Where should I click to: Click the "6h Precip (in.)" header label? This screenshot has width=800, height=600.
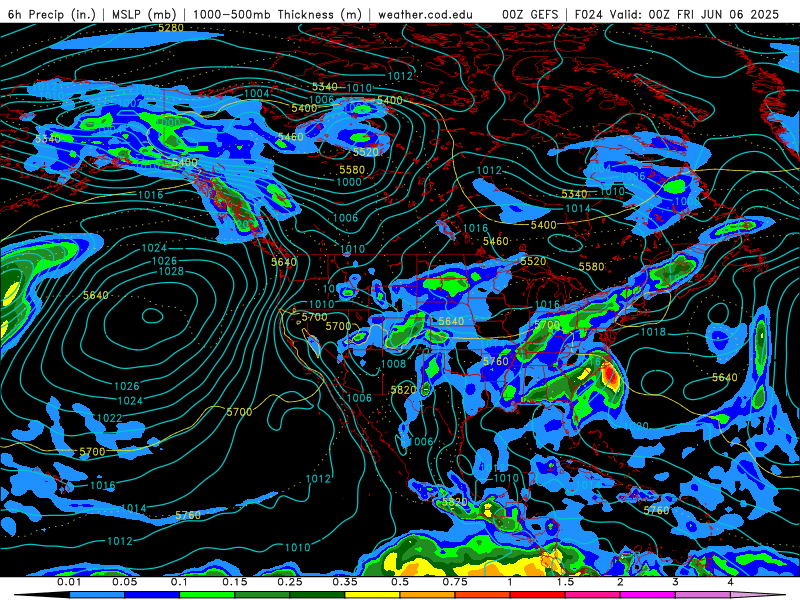pyautogui.click(x=52, y=14)
